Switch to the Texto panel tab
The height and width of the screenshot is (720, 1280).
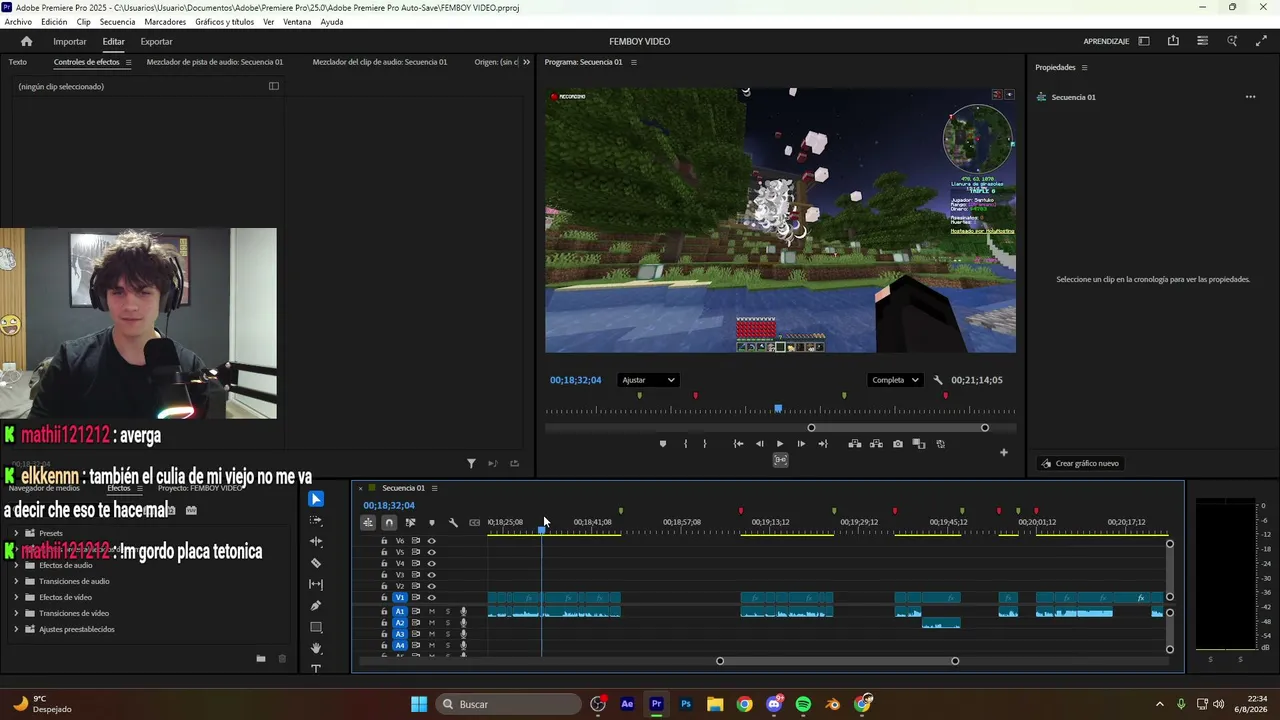pos(18,62)
